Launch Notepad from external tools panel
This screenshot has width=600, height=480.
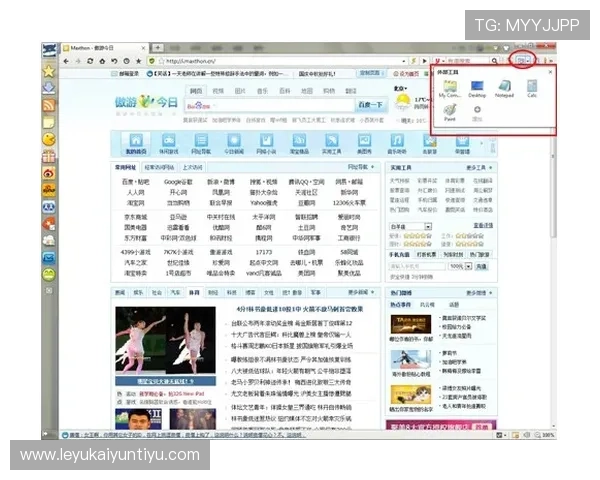(504, 89)
